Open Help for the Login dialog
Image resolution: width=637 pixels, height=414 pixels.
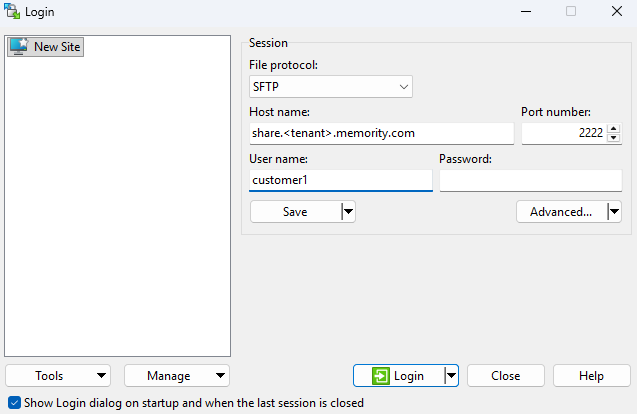click(x=591, y=376)
